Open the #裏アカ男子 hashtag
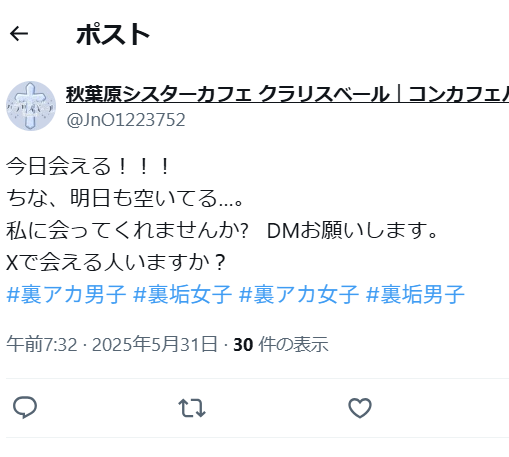 (66, 294)
